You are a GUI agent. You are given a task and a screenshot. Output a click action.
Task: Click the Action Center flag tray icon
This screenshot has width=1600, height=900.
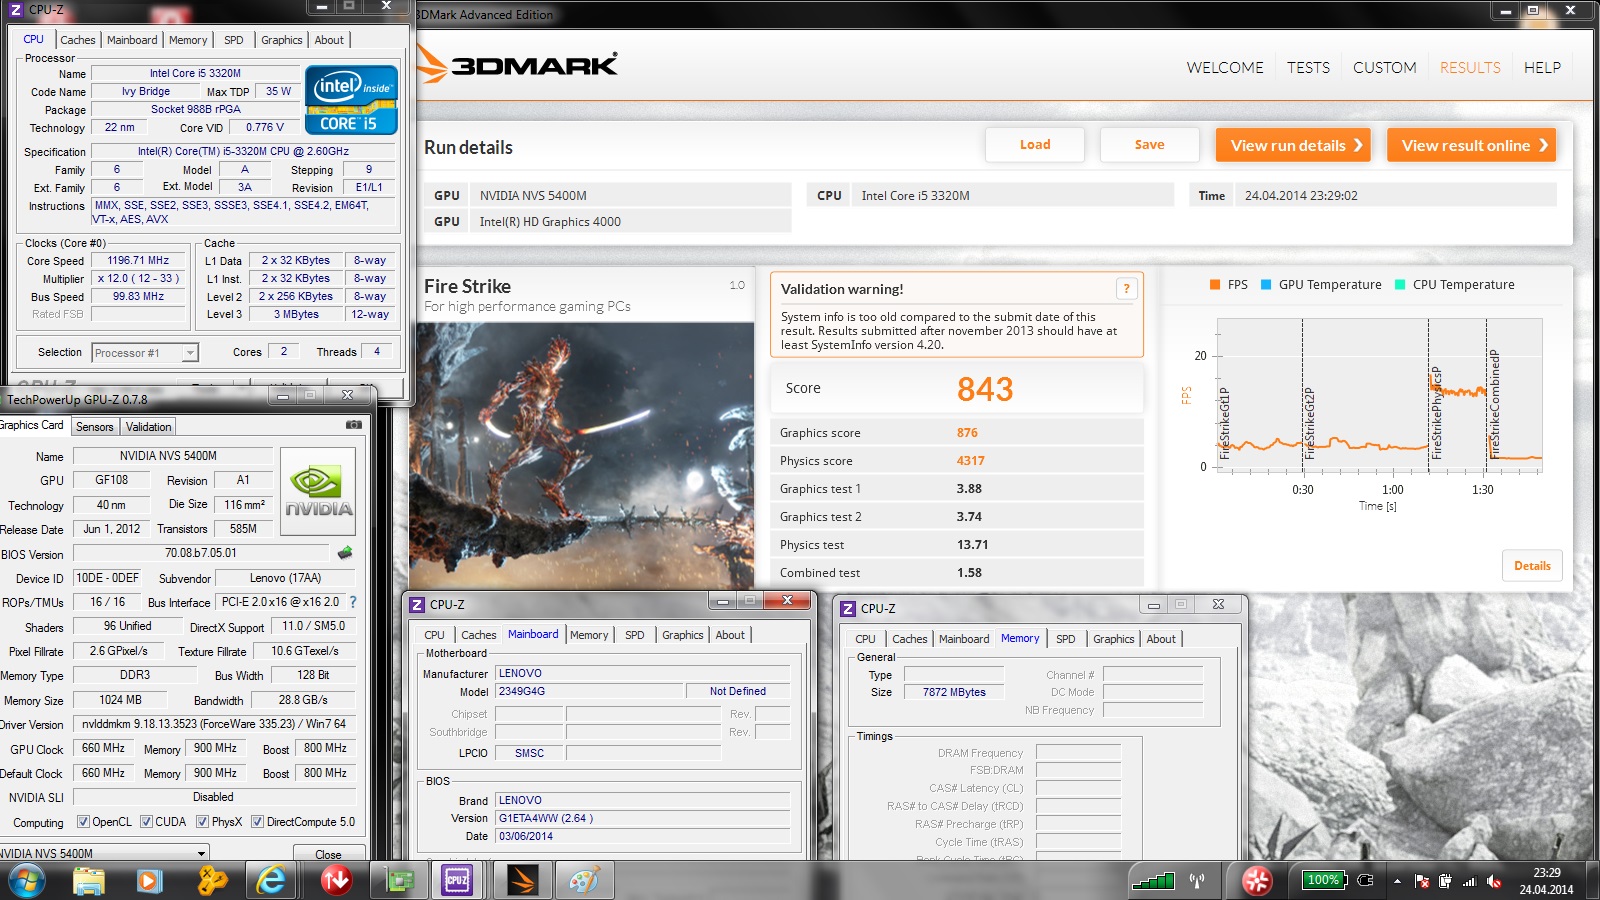pos(1422,881)
